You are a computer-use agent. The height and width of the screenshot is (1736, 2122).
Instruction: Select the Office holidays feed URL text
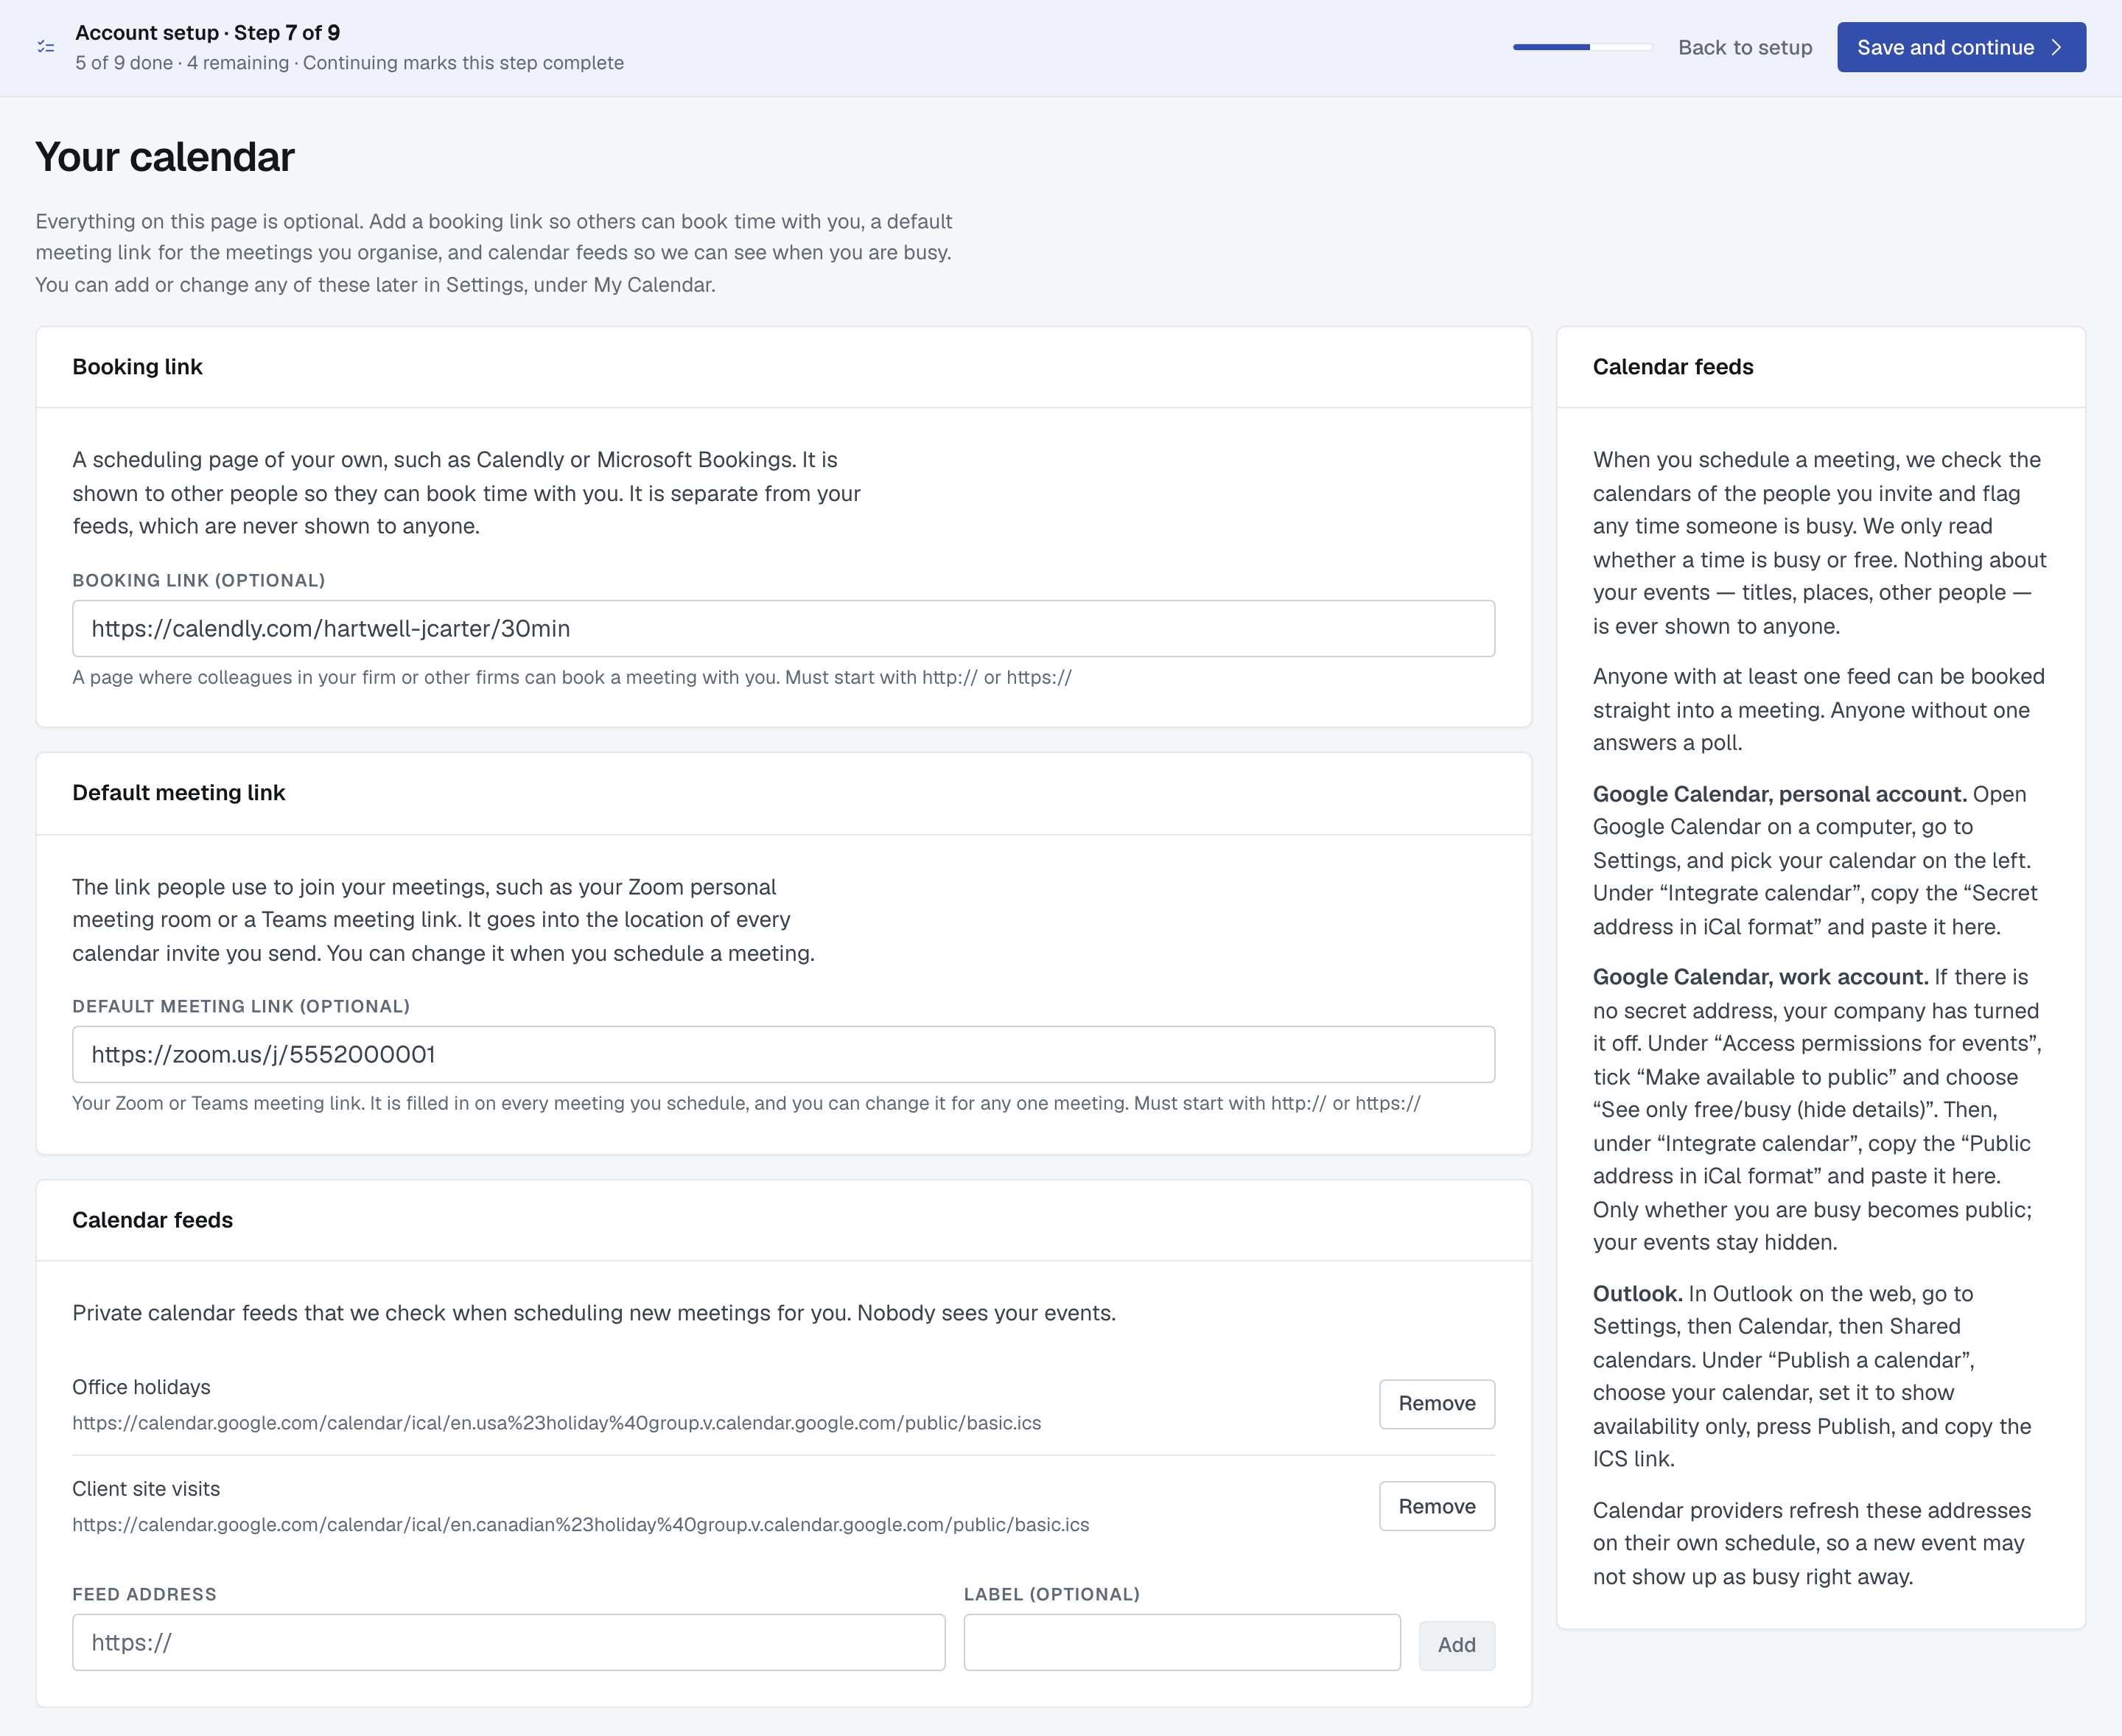[x=556, y=1422]
